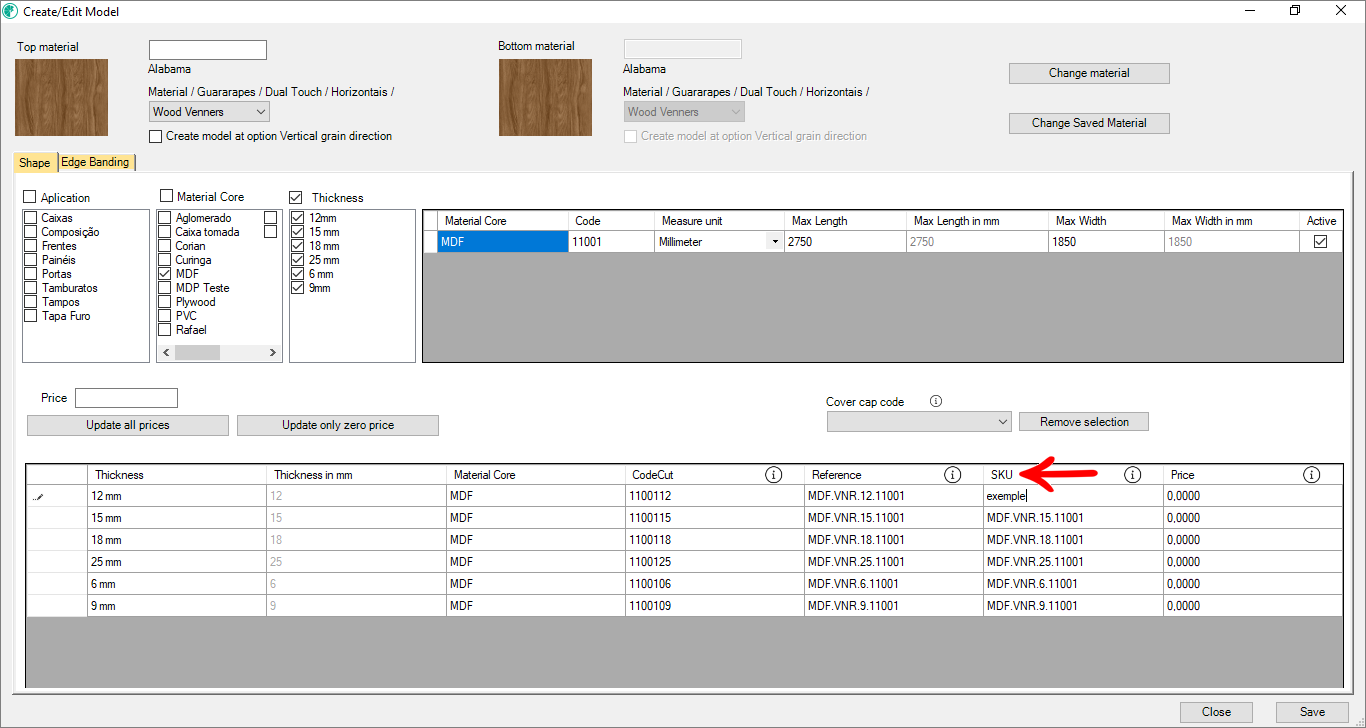Enable the MDP Teste material core checkbox

coord(165,288)
